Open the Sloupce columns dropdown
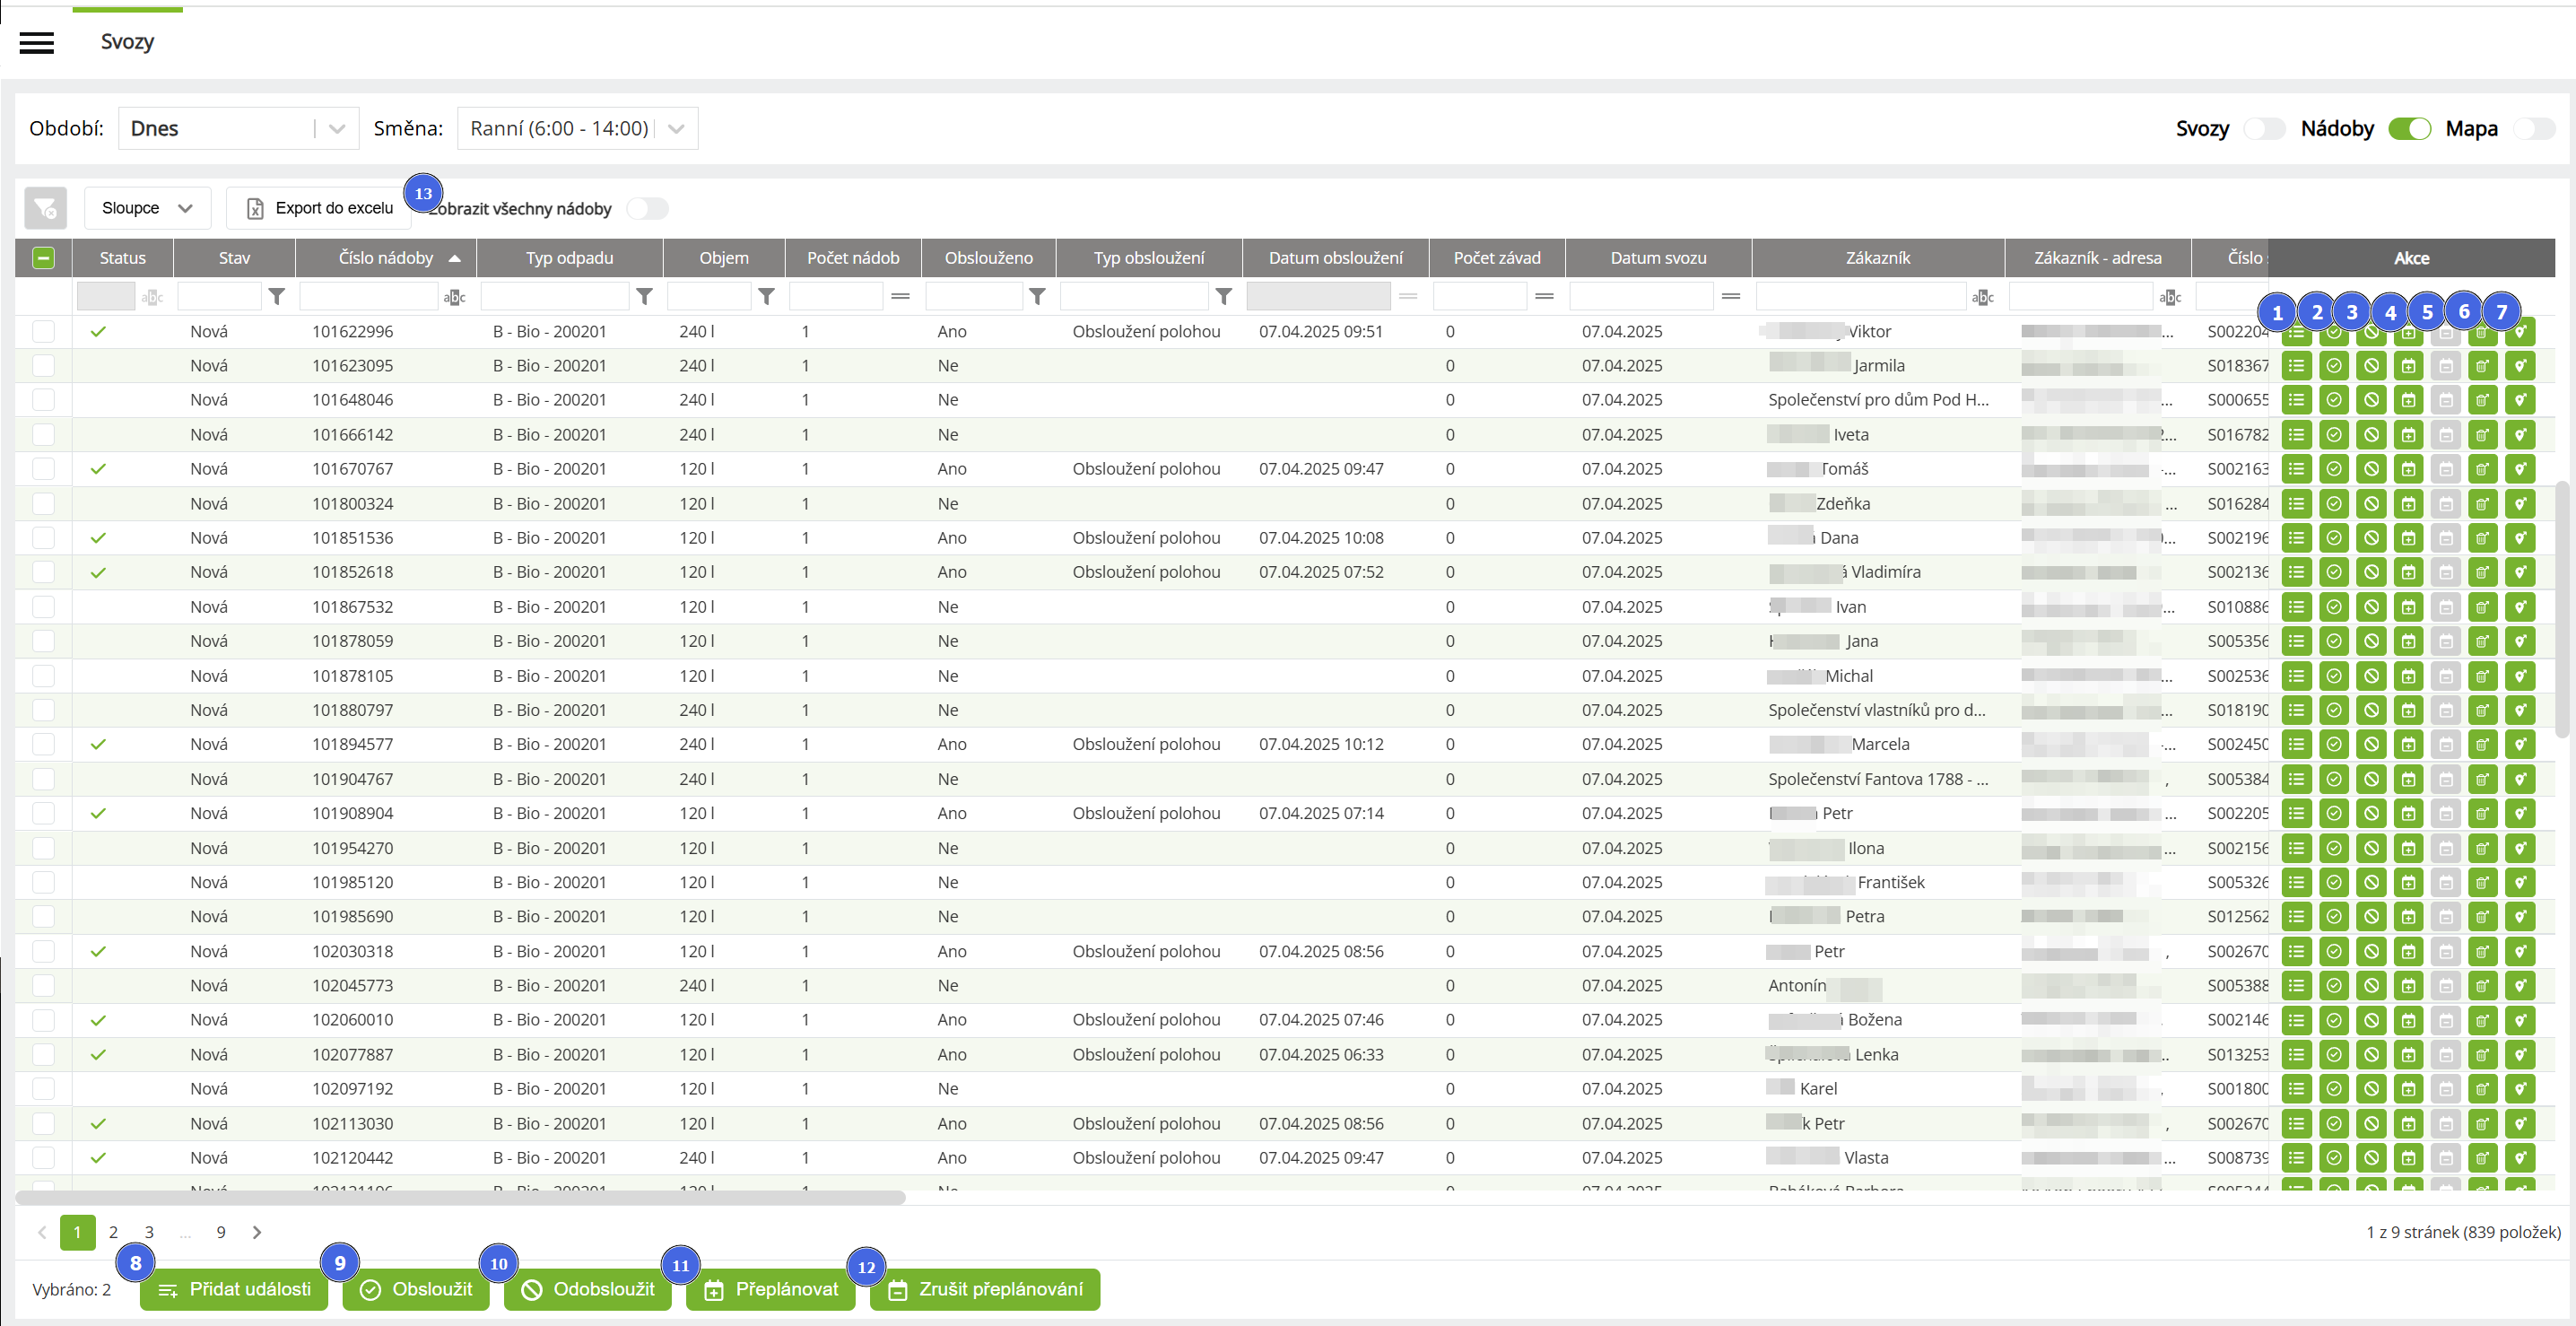 (x=147, y=208)
